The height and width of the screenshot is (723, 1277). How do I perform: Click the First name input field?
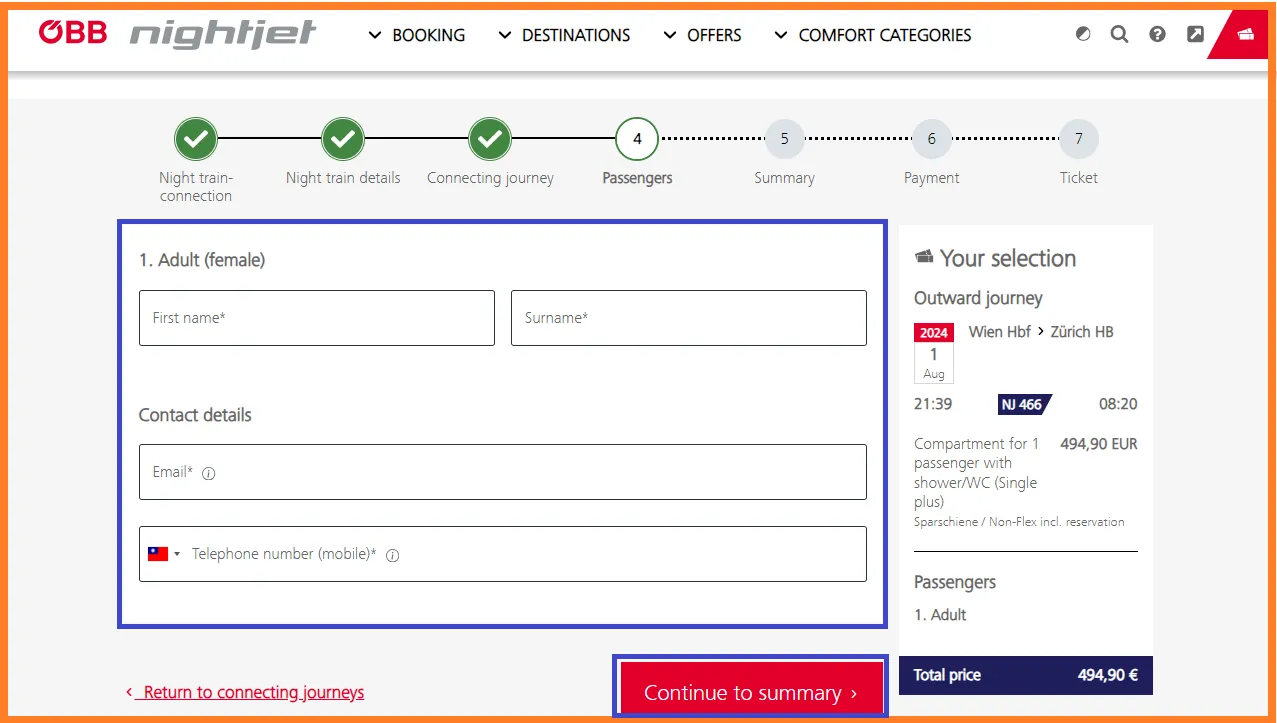[316, 317]
